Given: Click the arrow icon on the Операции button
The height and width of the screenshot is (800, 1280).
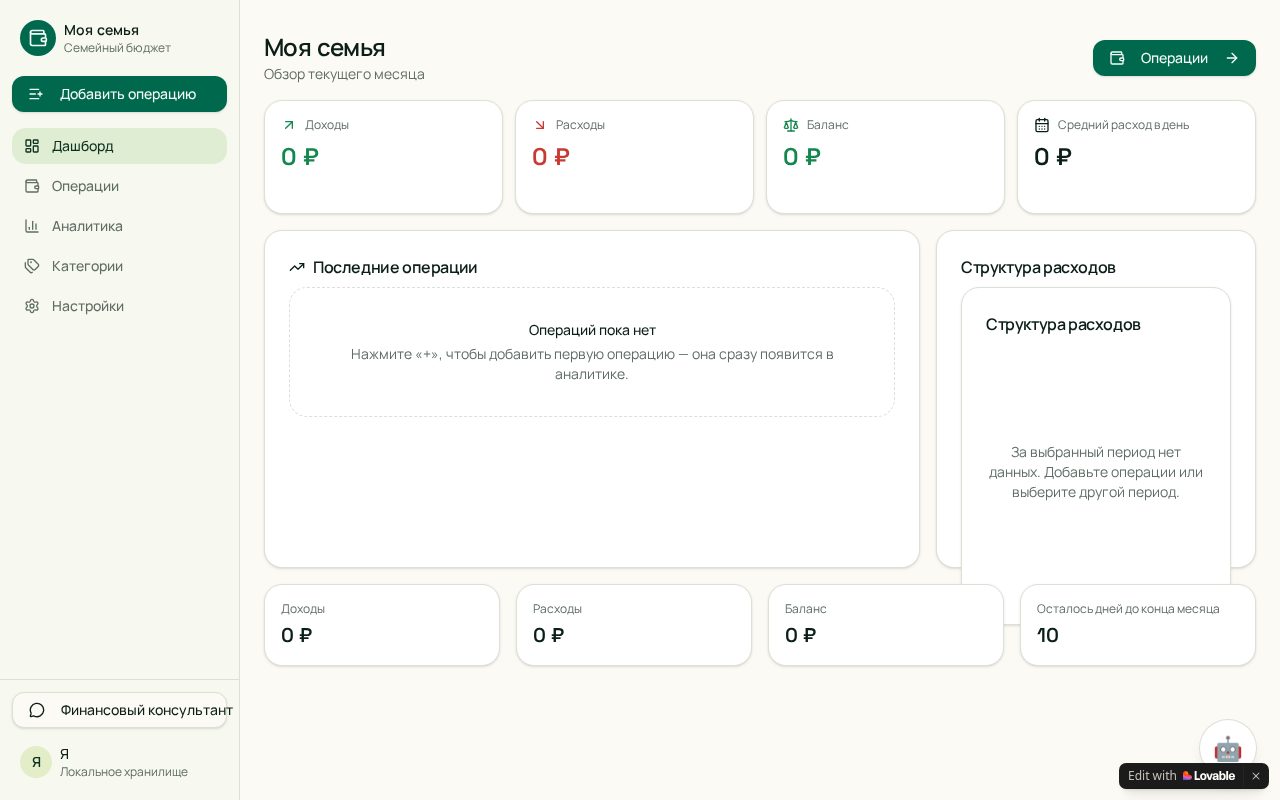Looking at the screenshot, I should point(1232,58).
